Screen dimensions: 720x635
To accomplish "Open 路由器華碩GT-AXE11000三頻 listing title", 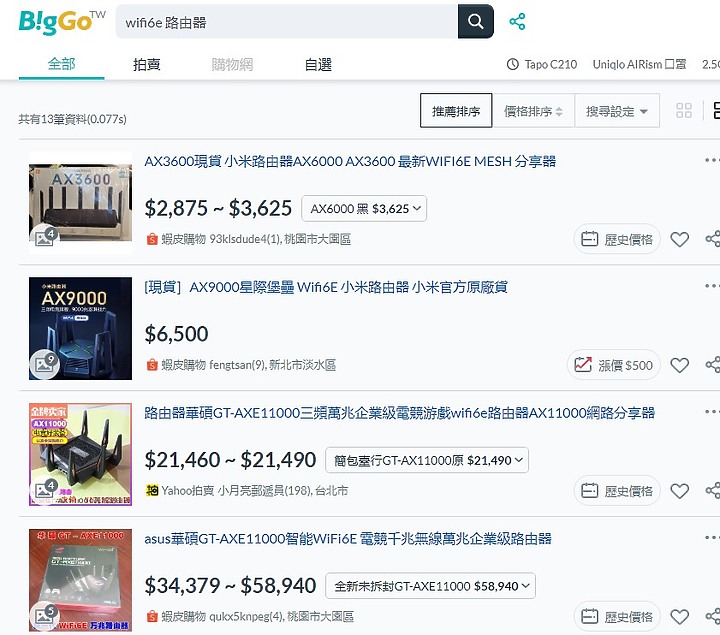I will click(x=399, y=413).
